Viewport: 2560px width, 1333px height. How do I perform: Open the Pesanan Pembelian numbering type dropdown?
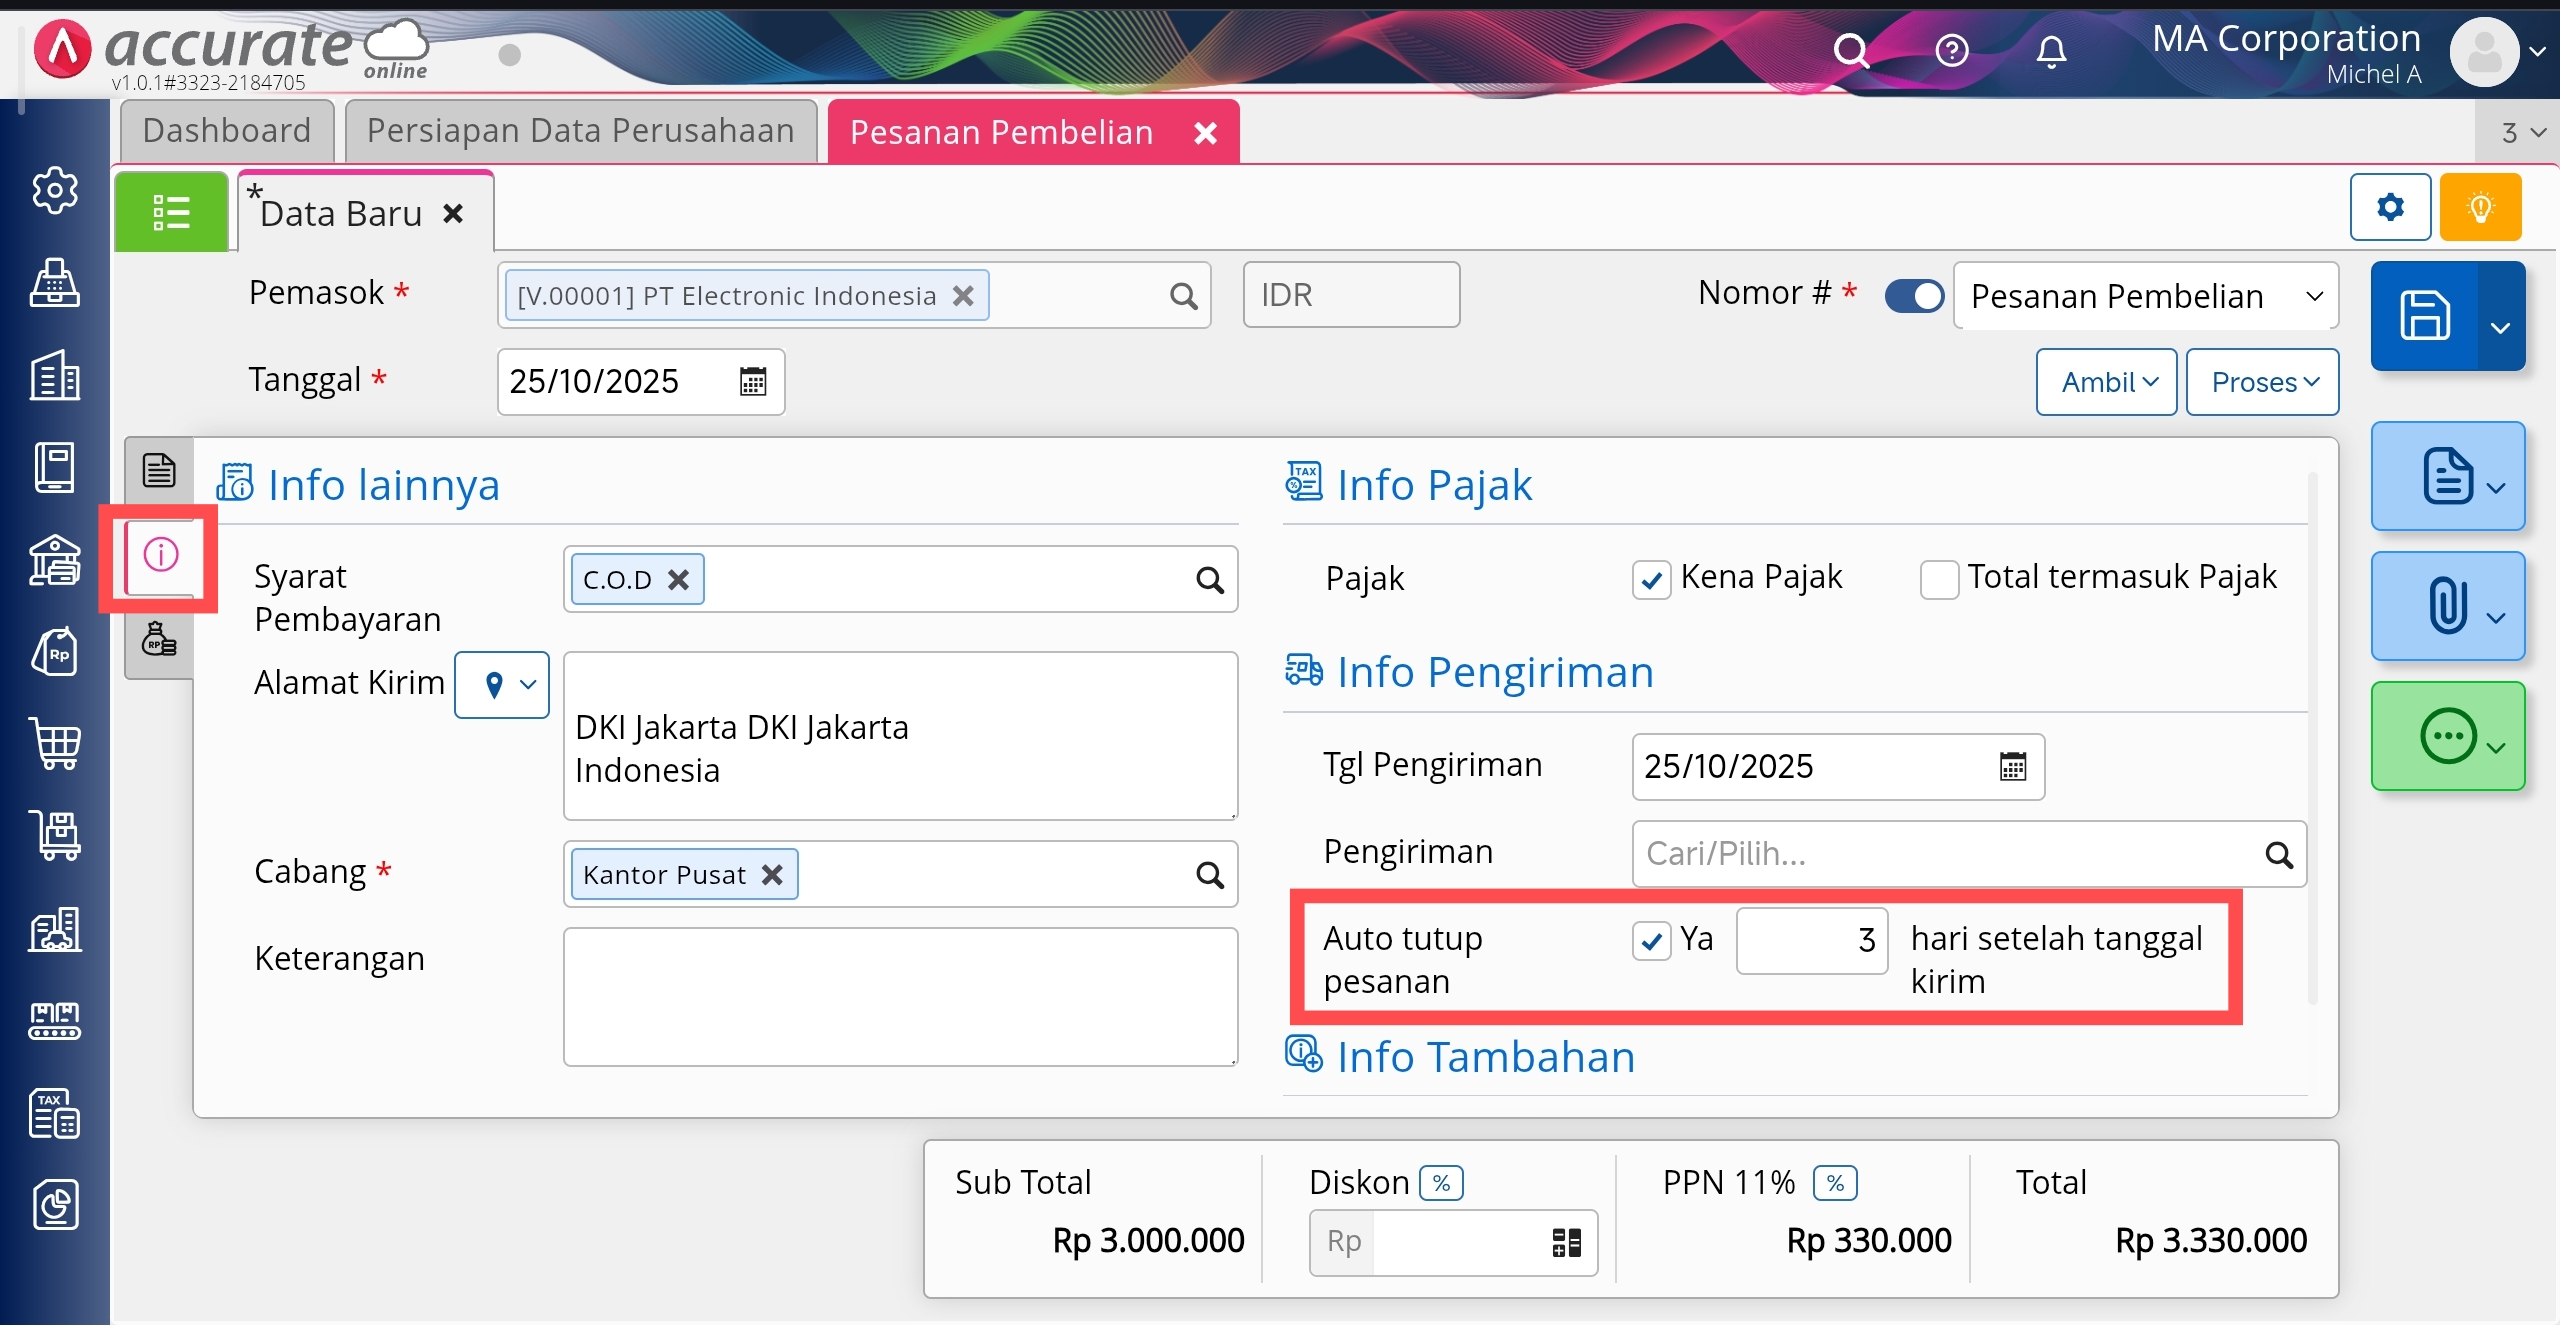(x=2146, y=296)
